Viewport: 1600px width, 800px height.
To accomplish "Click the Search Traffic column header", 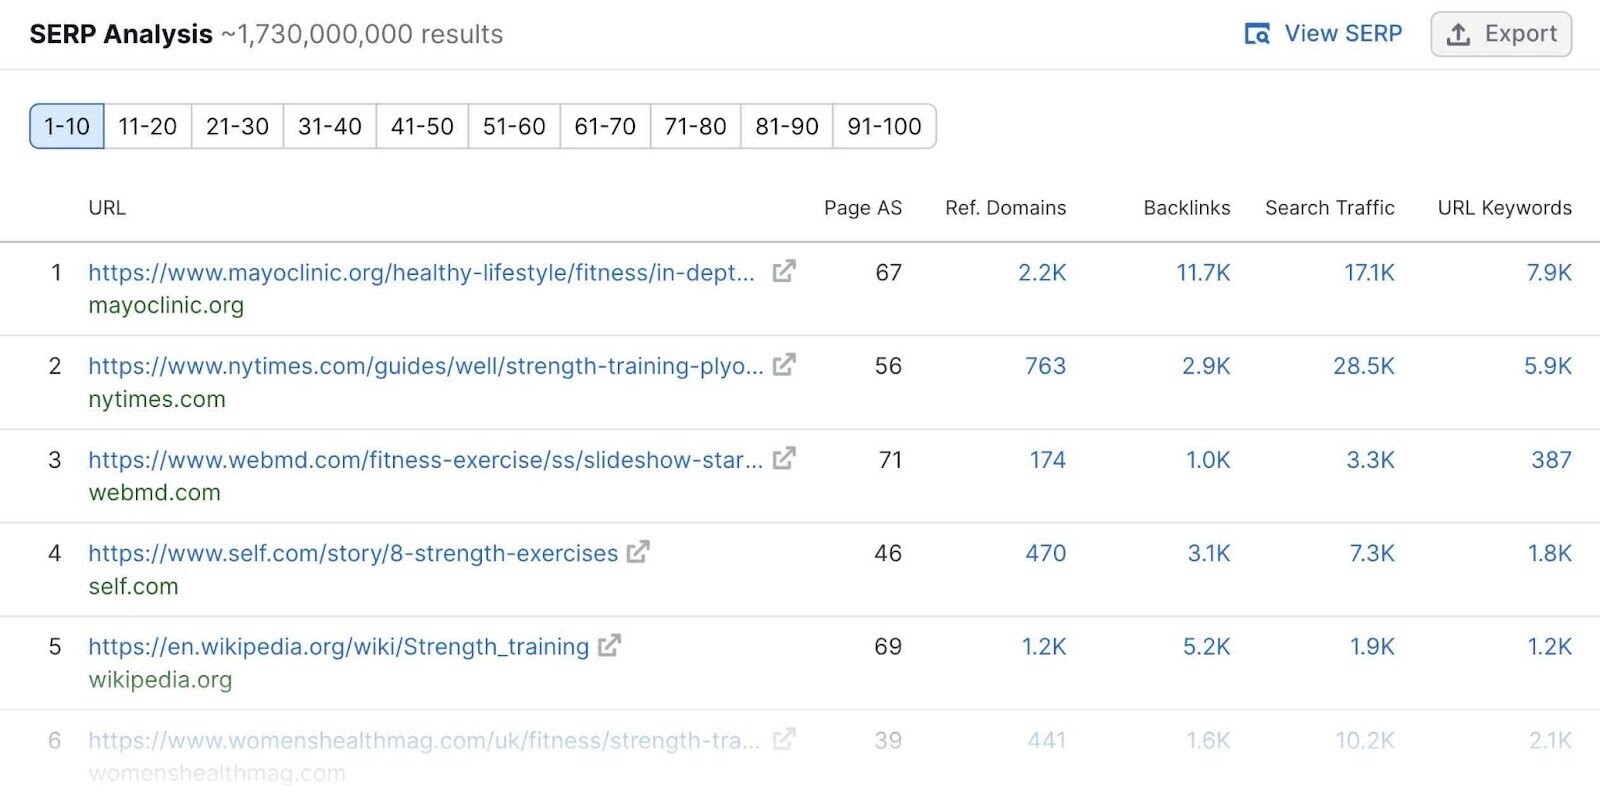I will [x=1330, y=208].
